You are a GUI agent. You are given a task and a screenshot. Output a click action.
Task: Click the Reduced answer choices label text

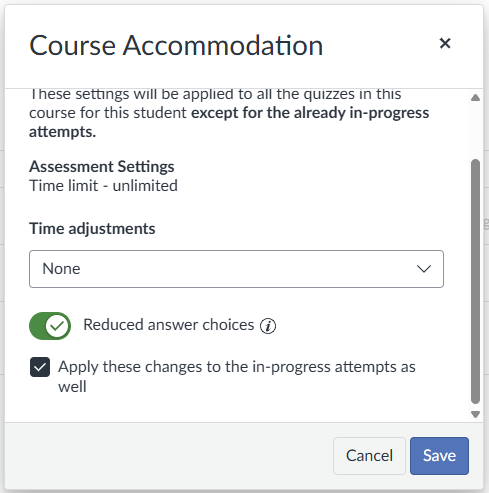tap(169, 325)
